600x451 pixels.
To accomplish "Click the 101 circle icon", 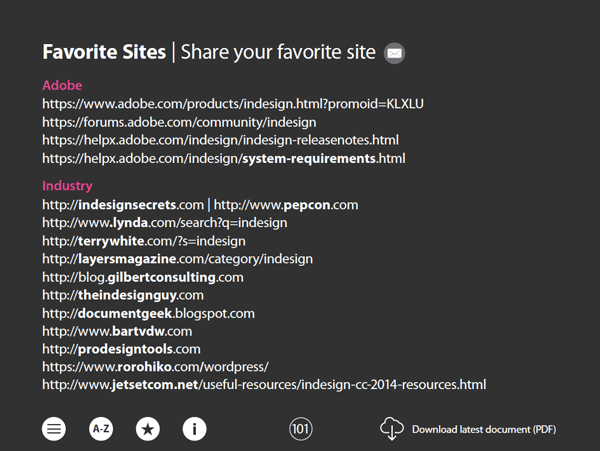I will (300, 429).
